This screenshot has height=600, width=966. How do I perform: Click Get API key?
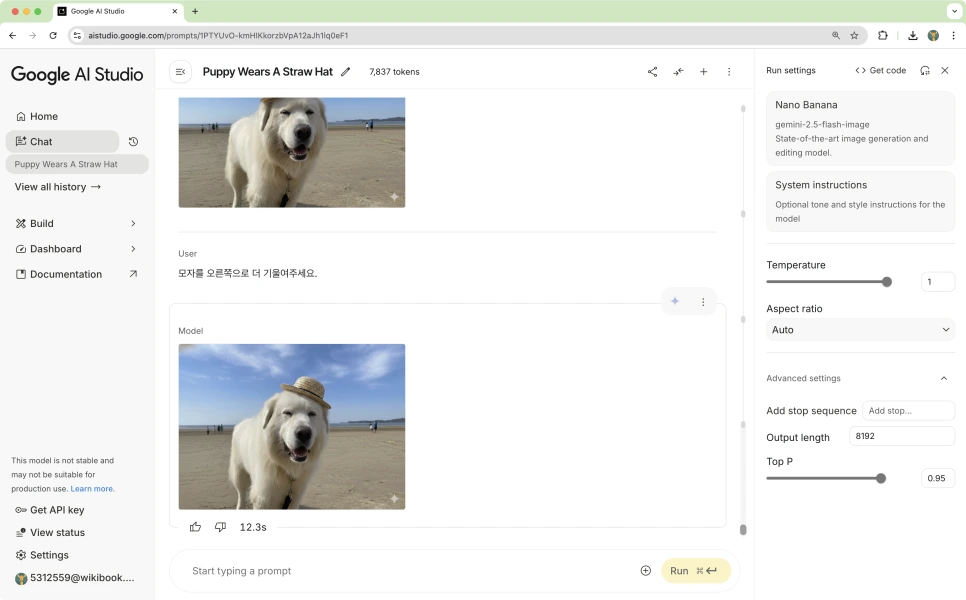coord(50,510)
